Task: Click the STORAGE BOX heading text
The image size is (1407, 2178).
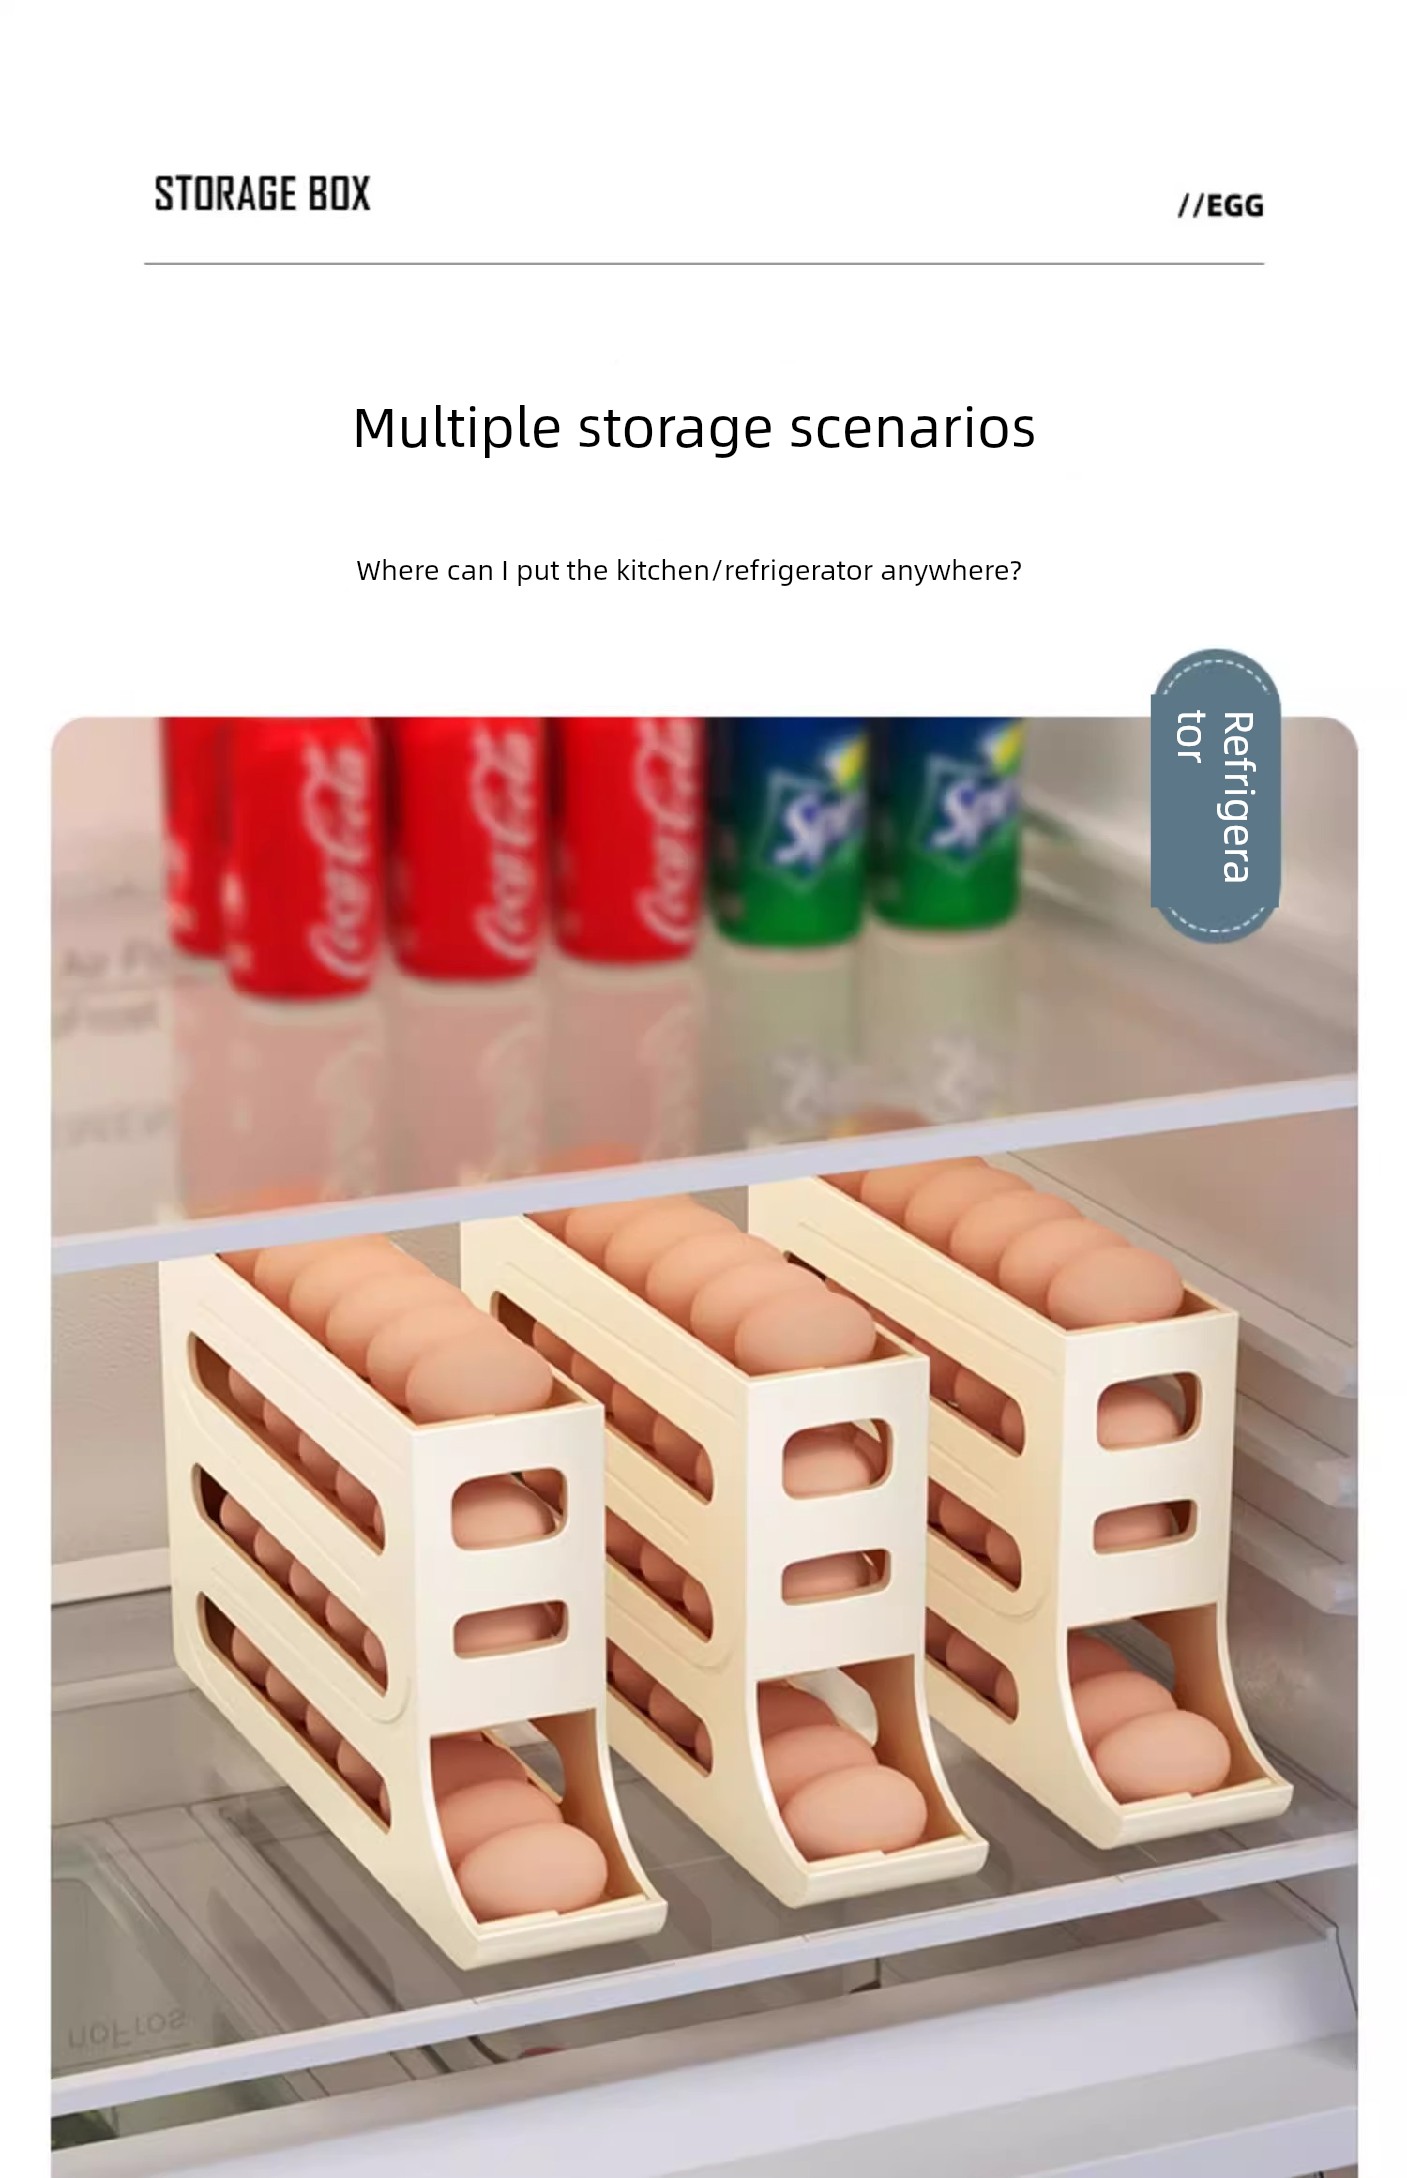Action: click(262, 194)
